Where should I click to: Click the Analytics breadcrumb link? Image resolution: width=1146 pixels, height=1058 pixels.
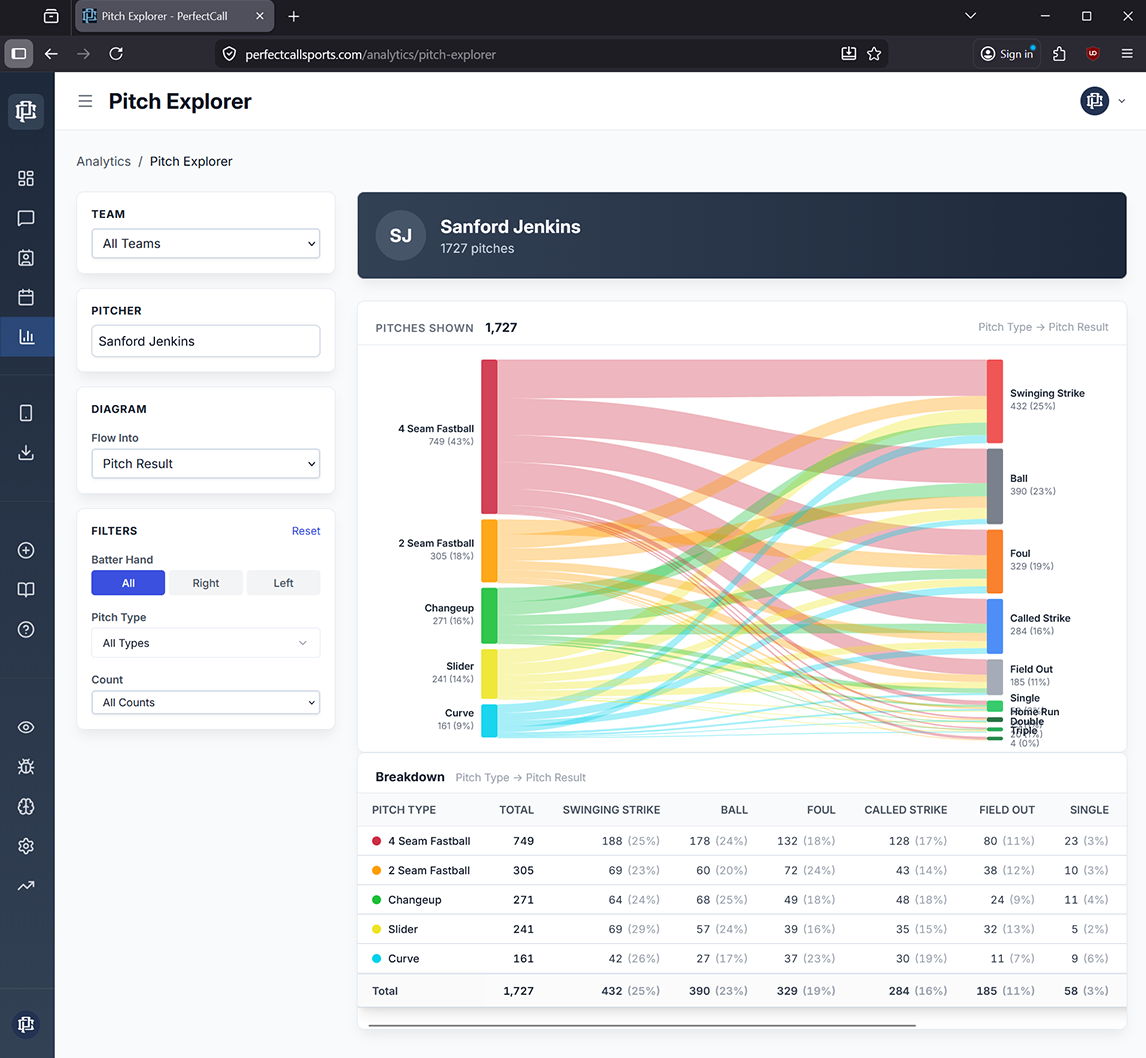pyautogui.click(x=103, y=161)
